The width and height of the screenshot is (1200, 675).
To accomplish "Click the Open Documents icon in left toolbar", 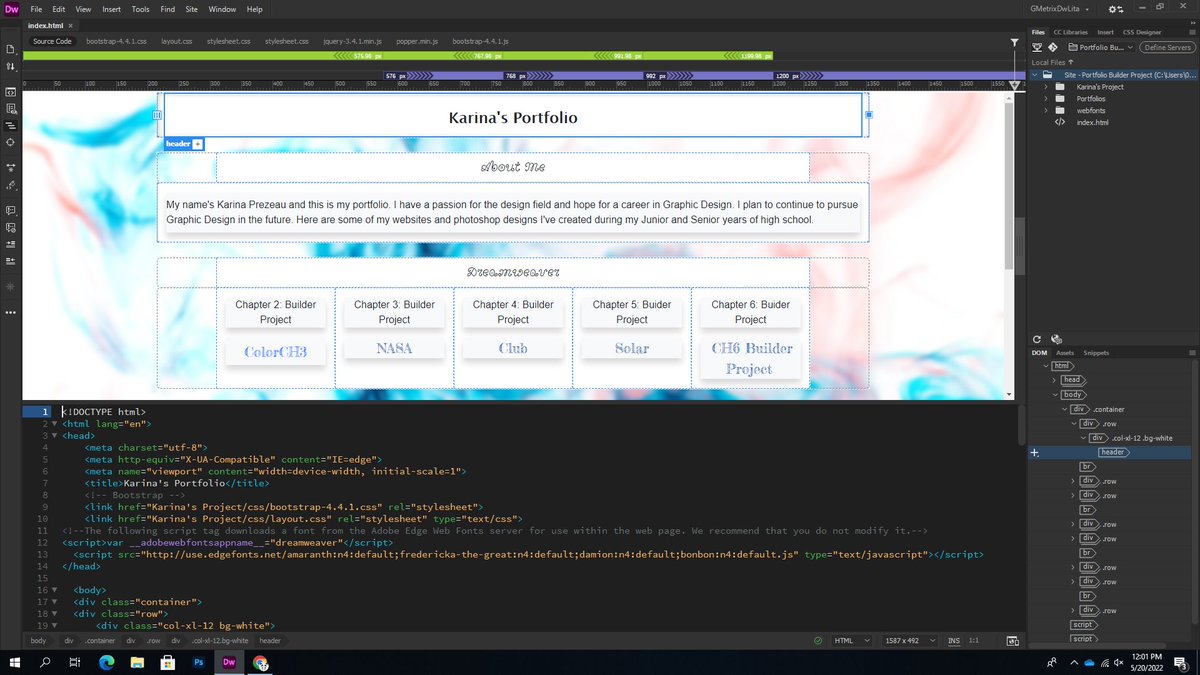I will pos(10,49).
